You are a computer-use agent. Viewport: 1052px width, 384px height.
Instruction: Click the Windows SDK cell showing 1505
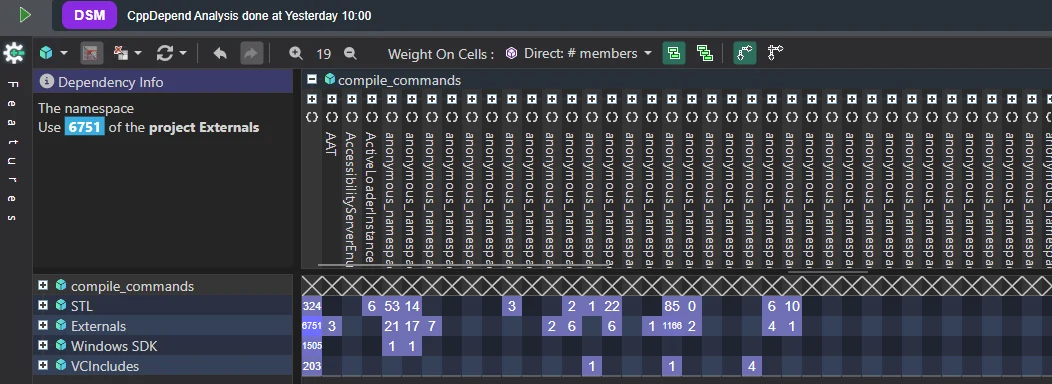[312, 346]
